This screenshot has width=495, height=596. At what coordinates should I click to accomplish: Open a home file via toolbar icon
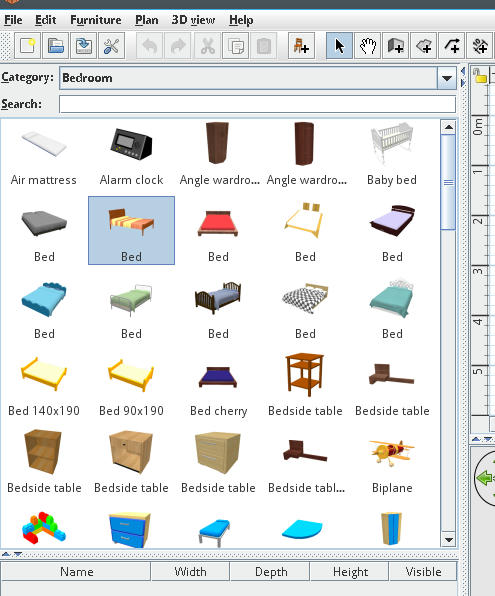point(56,46)
